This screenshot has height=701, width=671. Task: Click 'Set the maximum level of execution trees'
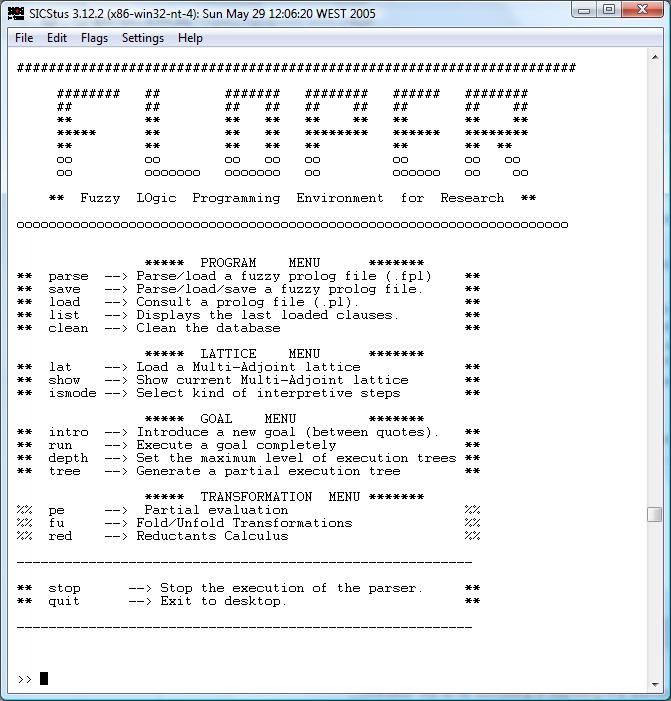(296, 458)
